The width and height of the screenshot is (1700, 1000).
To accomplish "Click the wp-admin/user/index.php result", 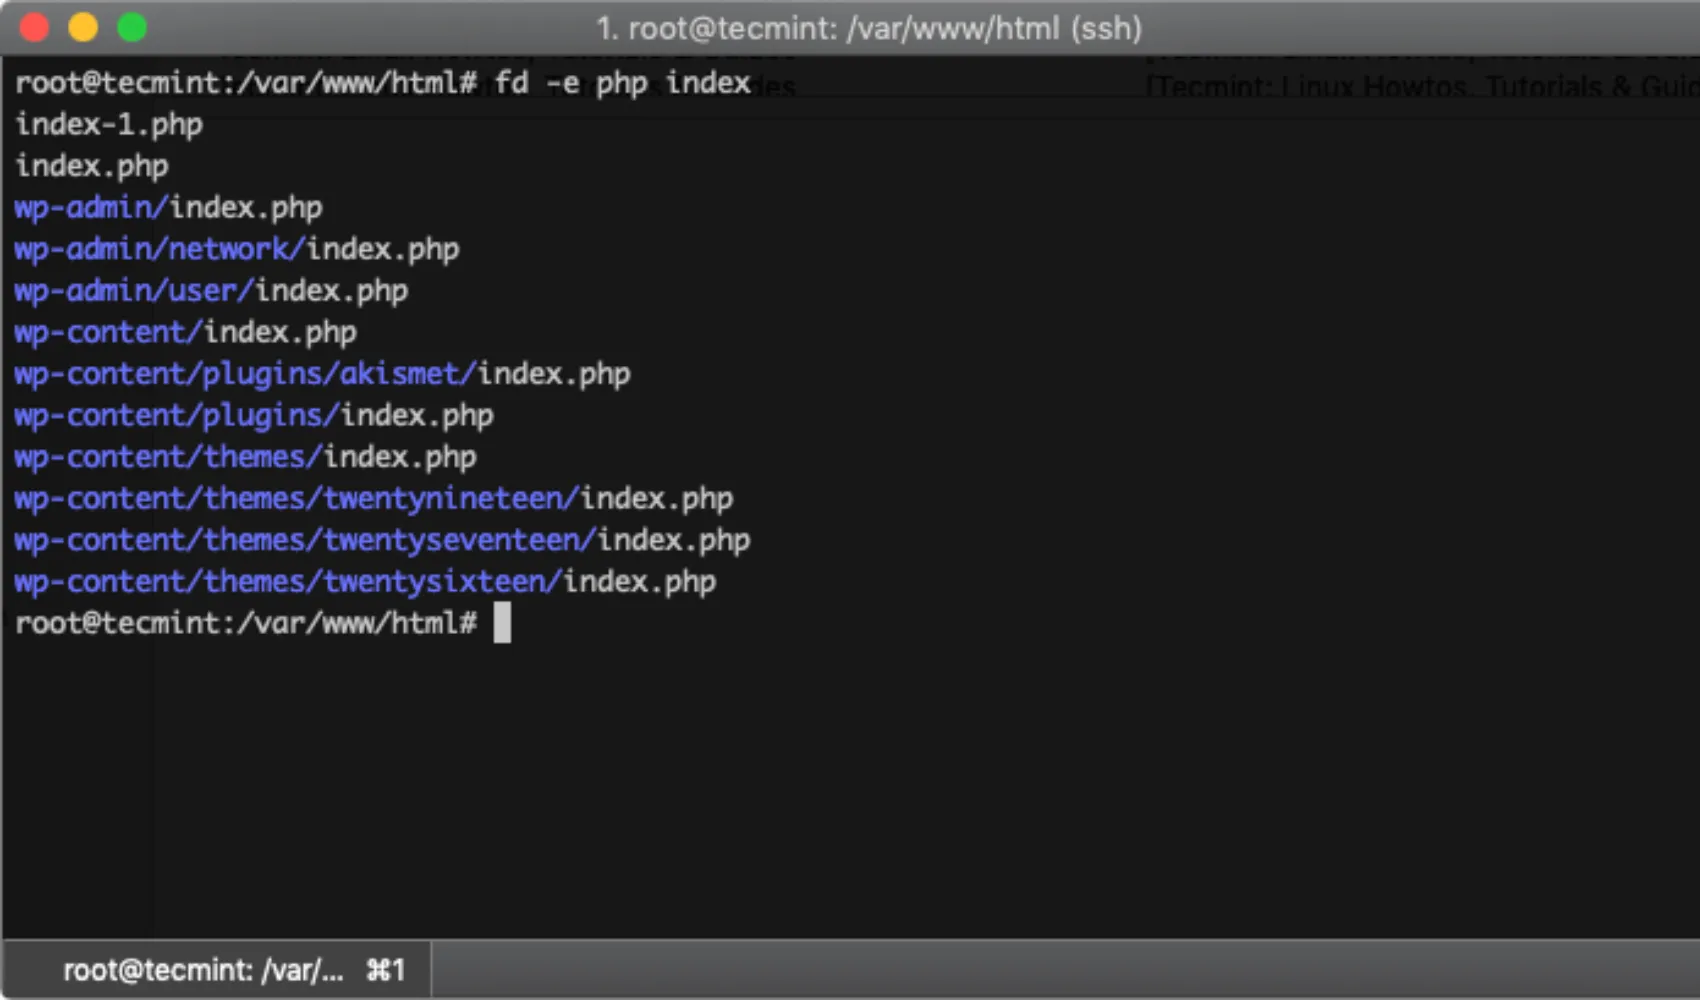I will 211,291.
